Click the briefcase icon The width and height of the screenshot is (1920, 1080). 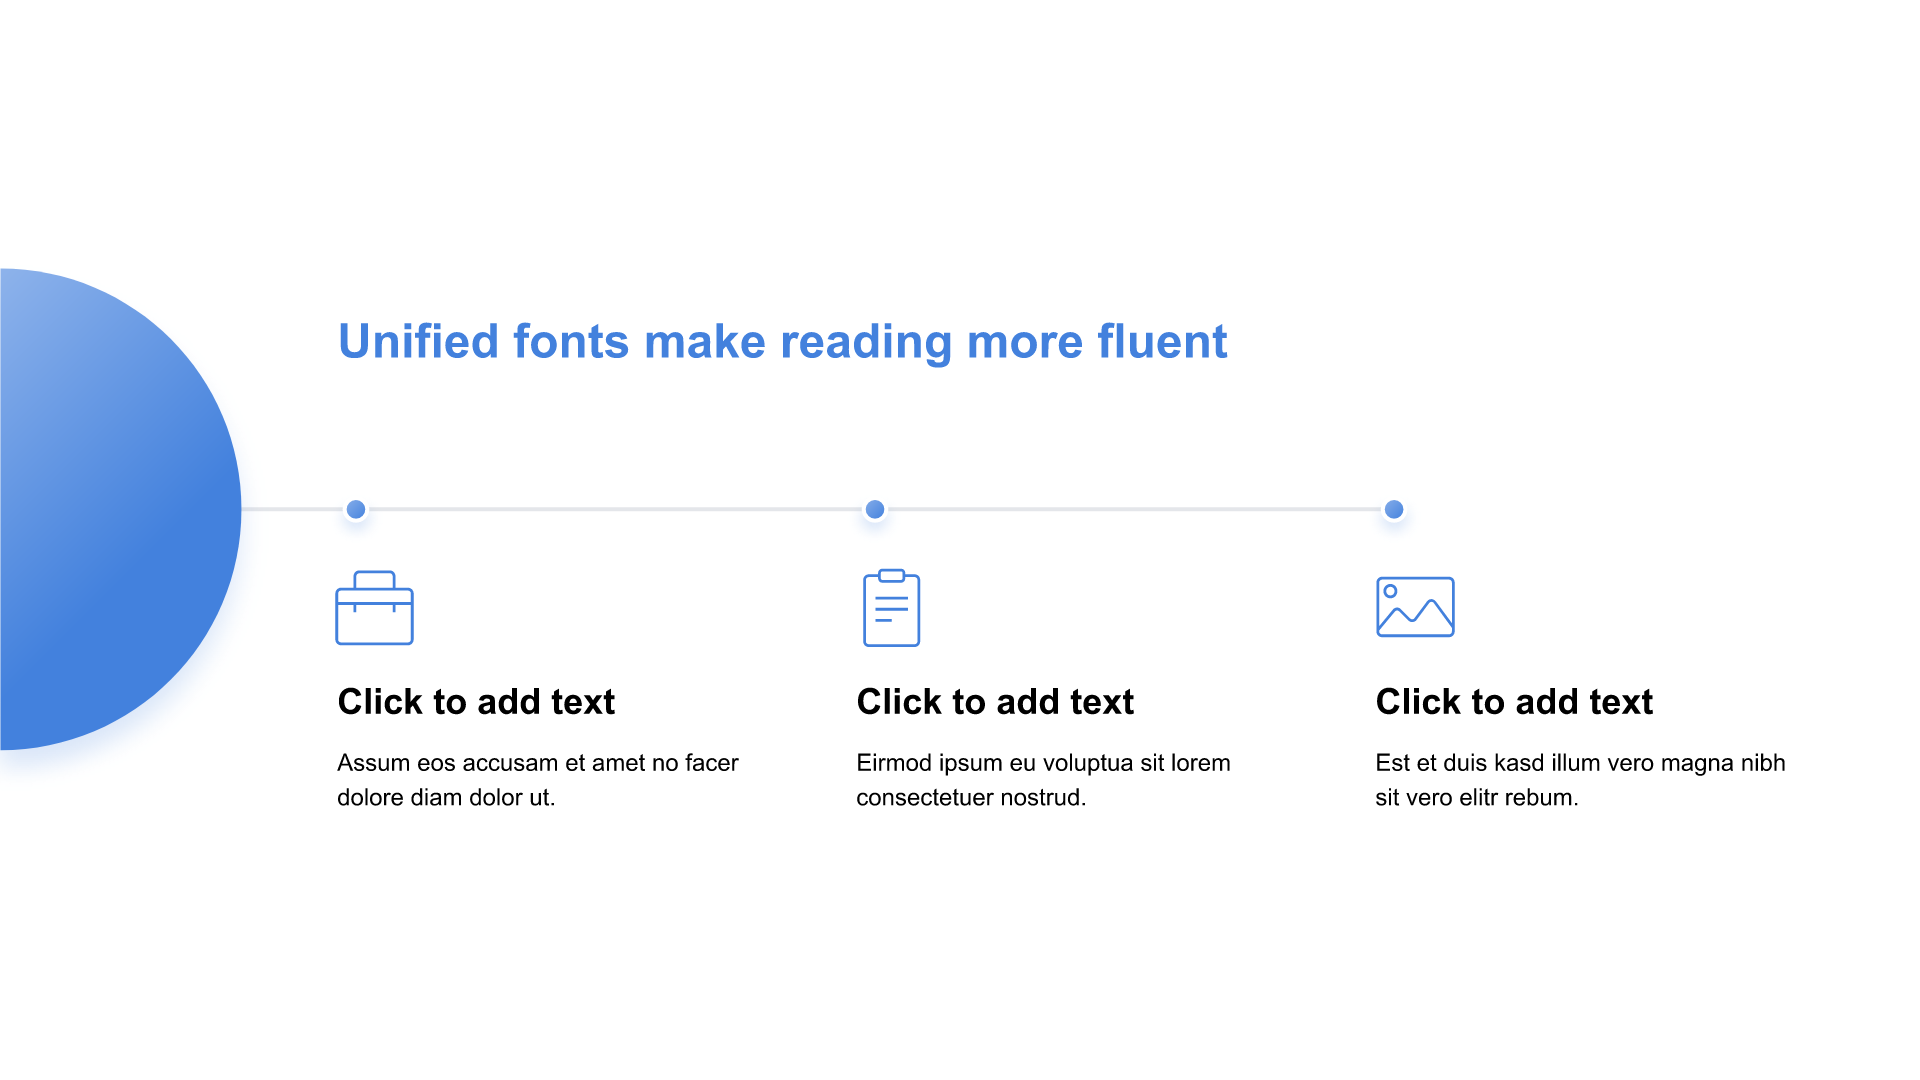374,608
